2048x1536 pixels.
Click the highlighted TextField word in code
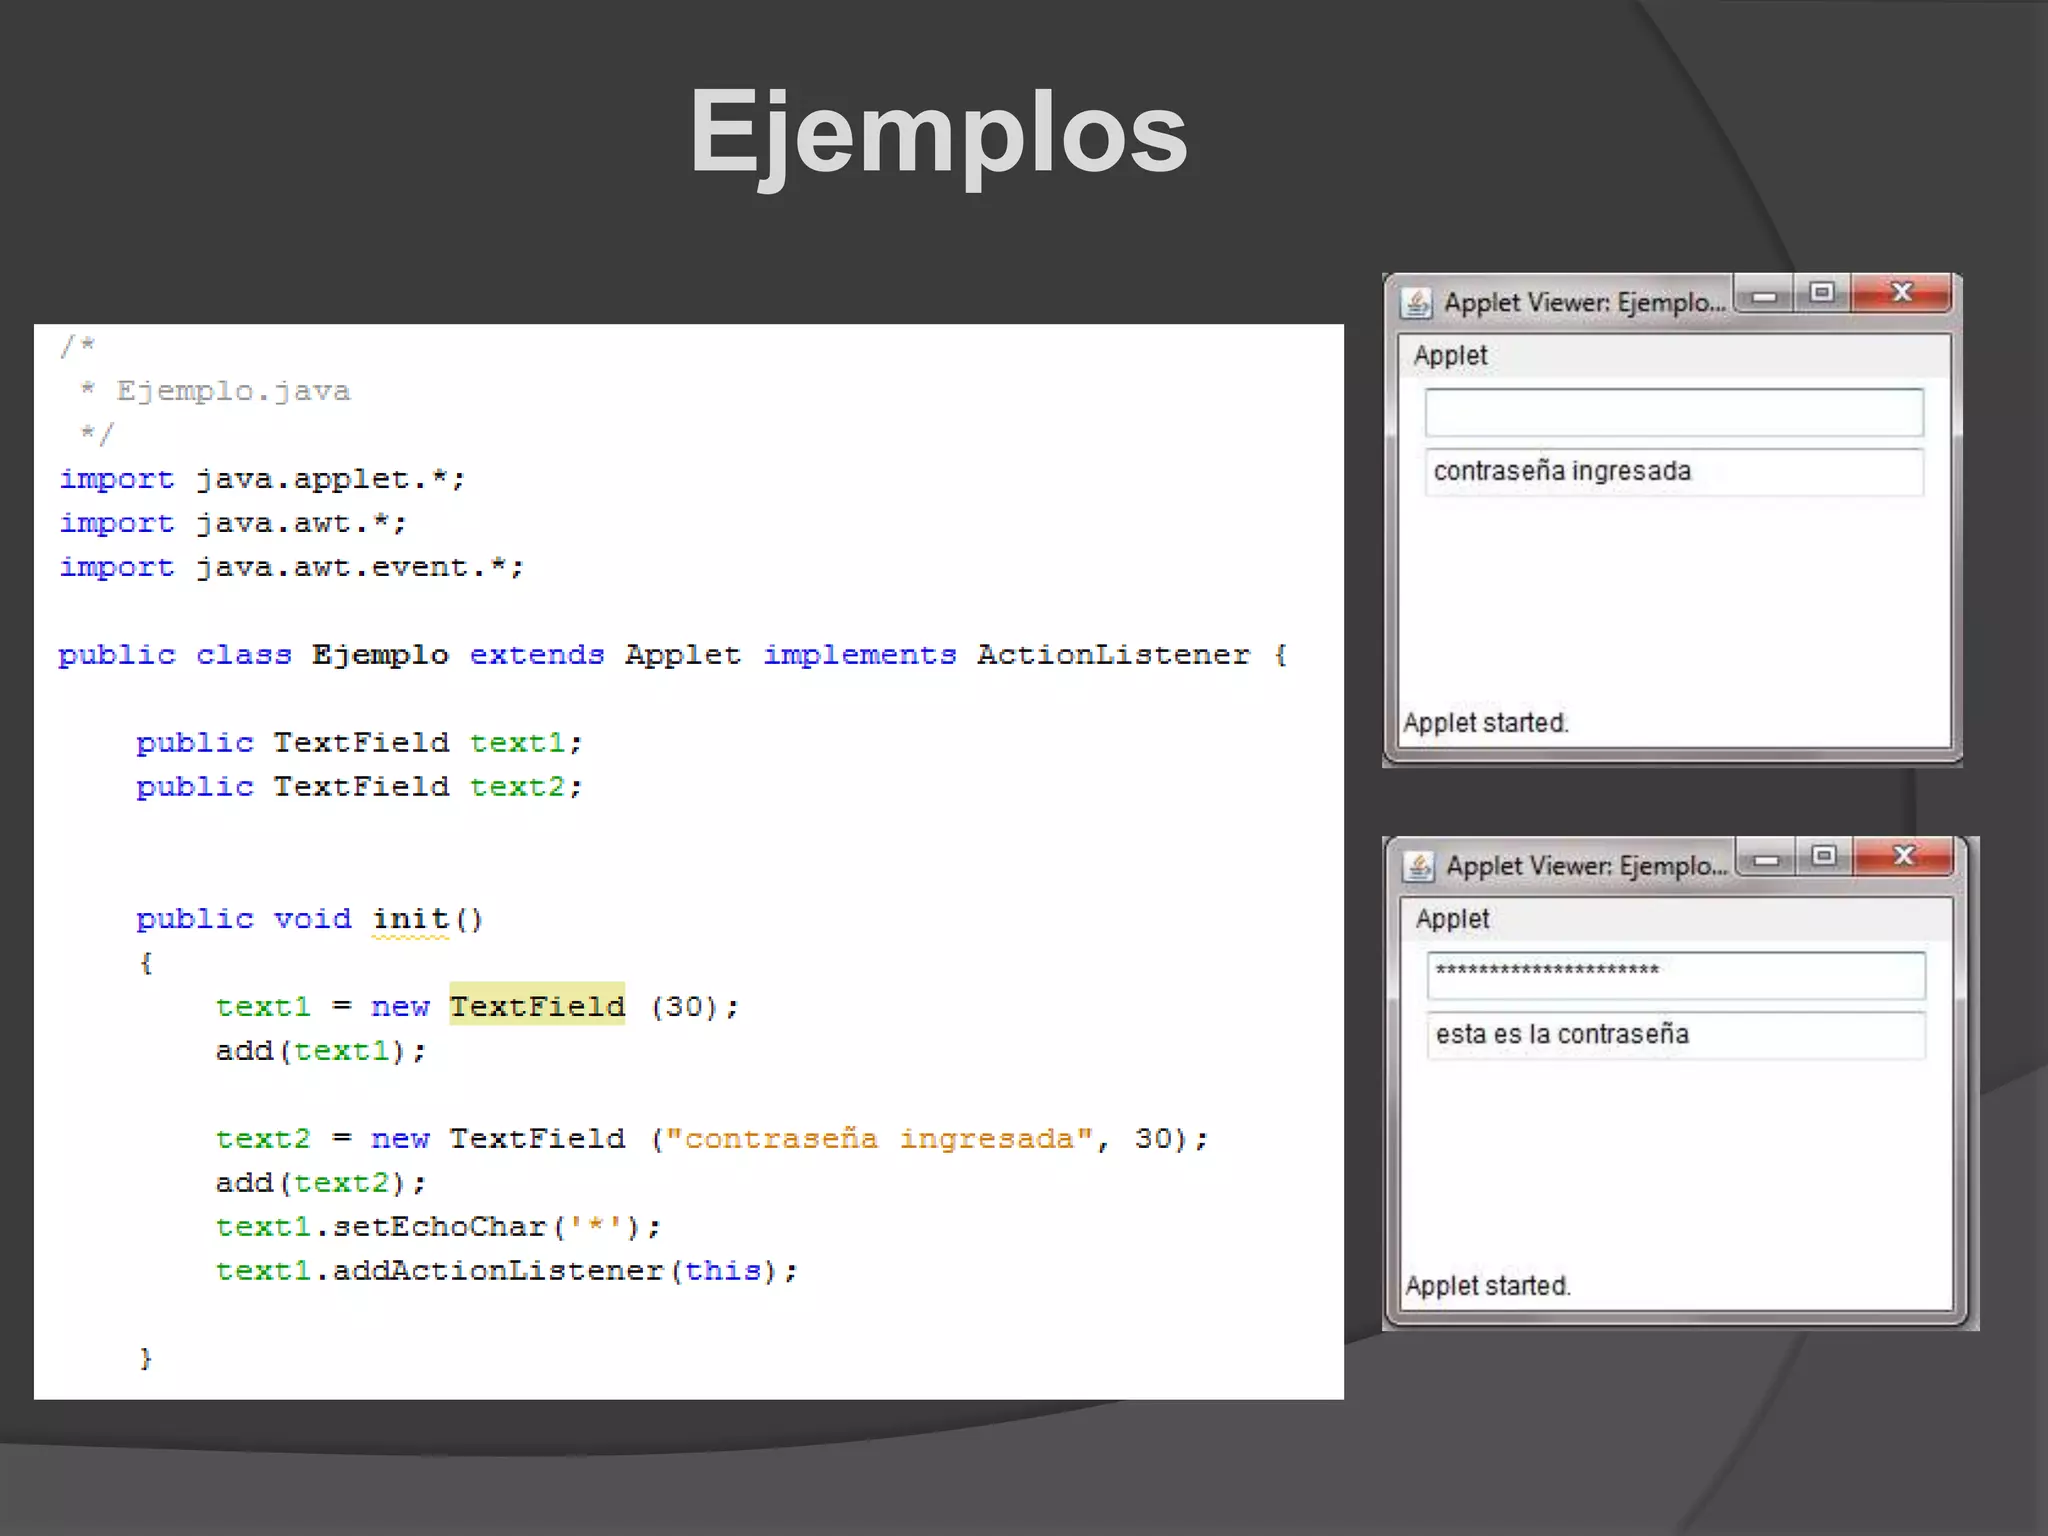pos(537,1006)
